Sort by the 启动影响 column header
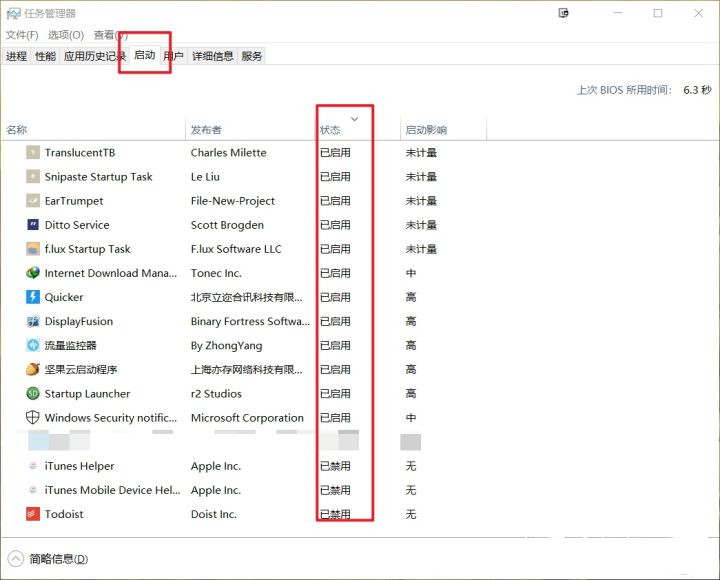This screenshot has height=580, width=720. tap(426, 130)
